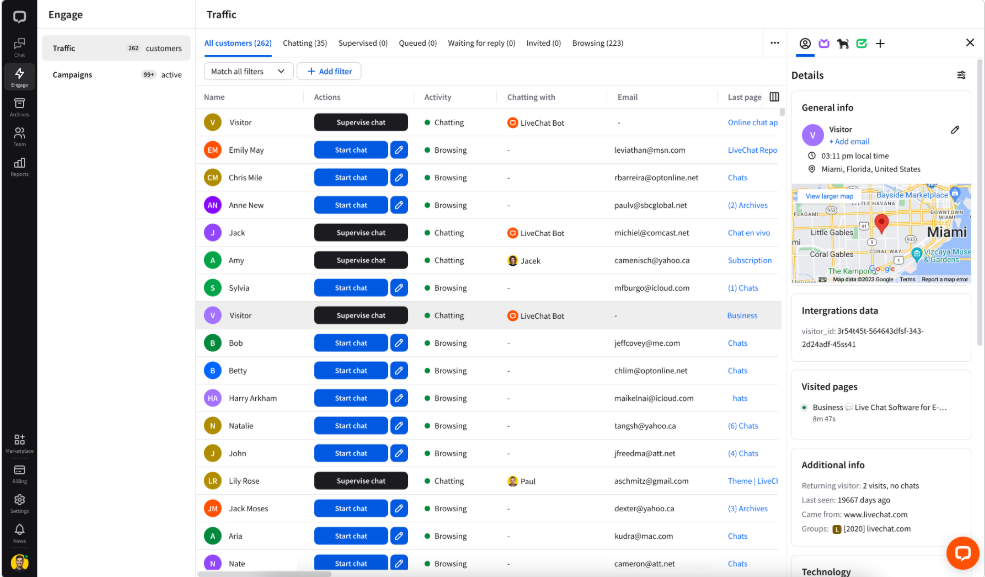Click the Add filter button

tap(329, 72)
